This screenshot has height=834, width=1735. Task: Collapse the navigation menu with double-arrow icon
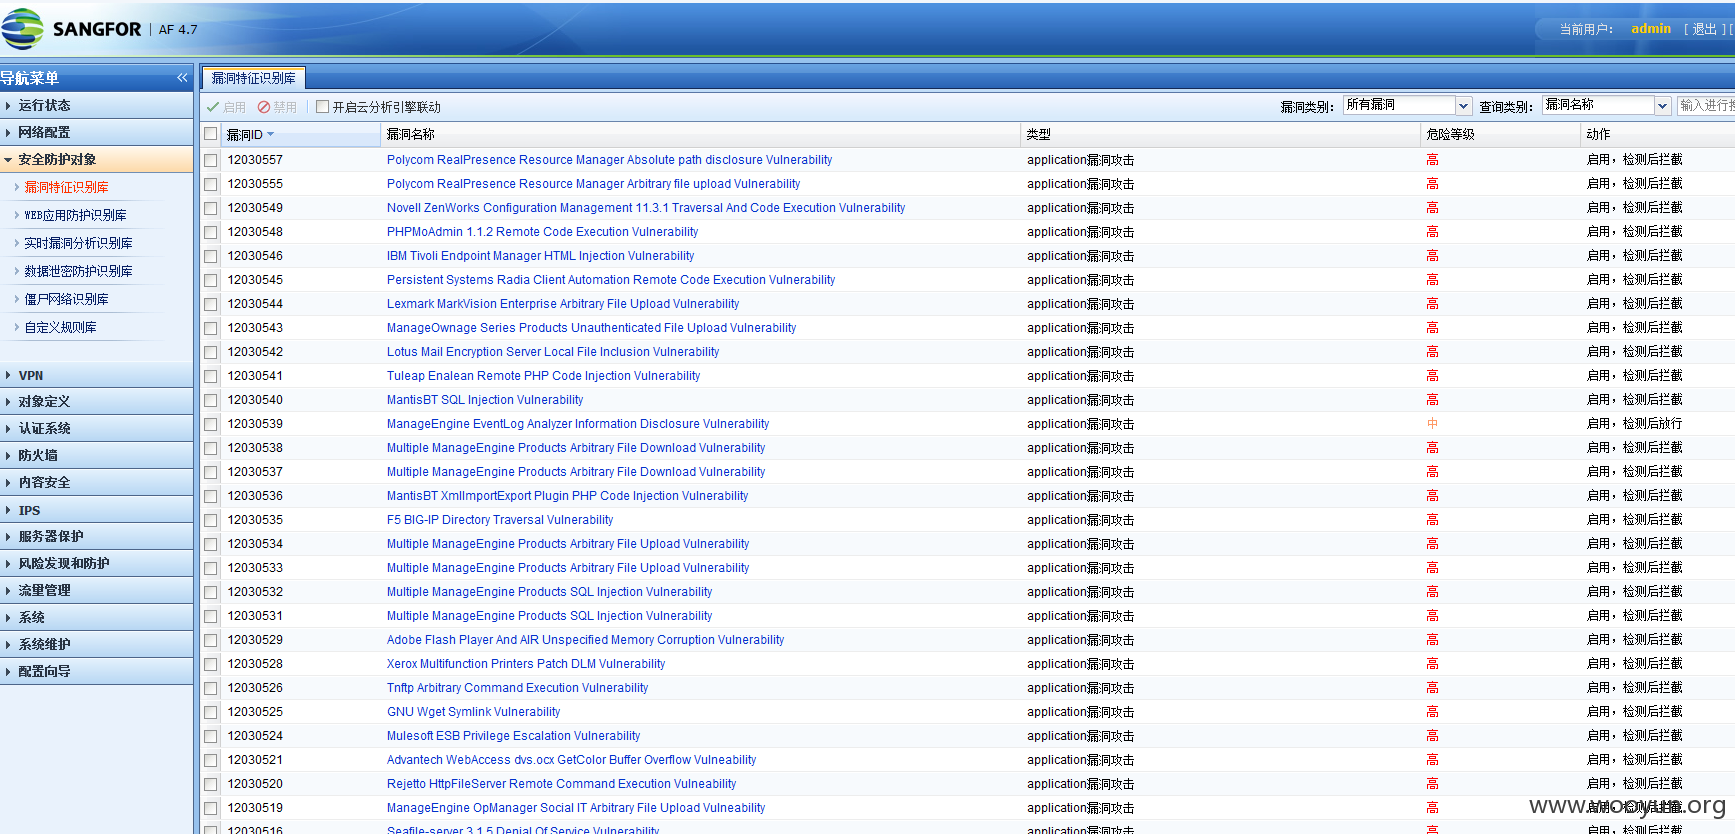click(182, 78)
